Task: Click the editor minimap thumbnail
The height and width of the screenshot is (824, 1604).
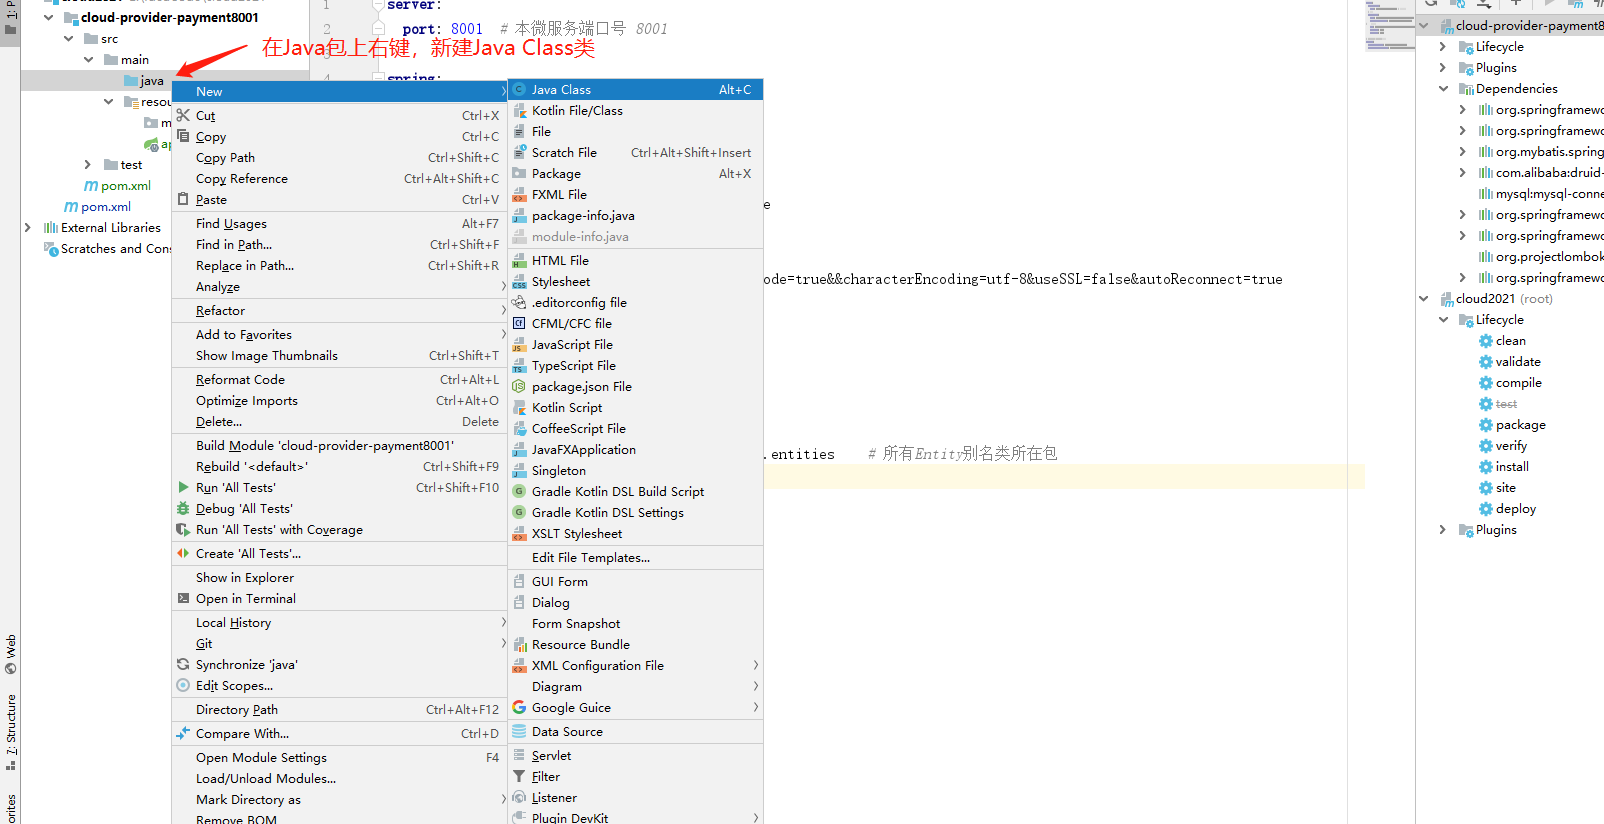Action: [x=1390, y=27]
